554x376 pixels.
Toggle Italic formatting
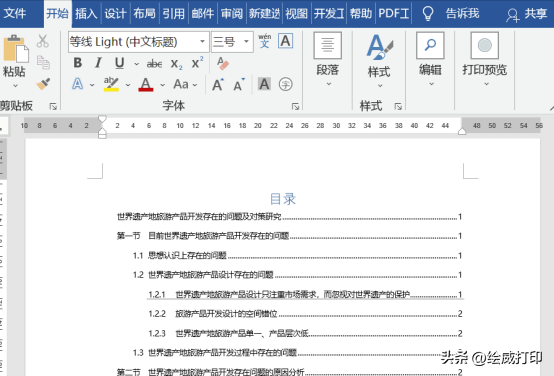(98, 63)
